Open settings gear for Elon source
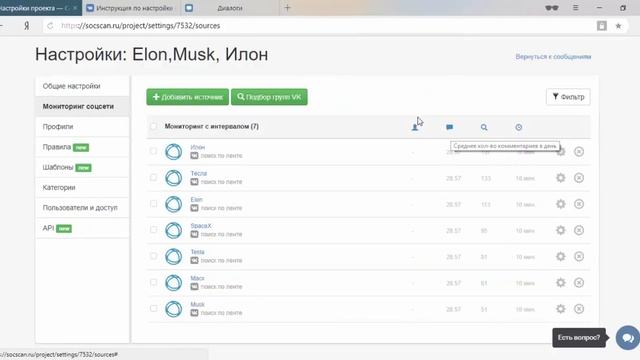The width and height of the screenshot is (640, 360). click(560, 204)
